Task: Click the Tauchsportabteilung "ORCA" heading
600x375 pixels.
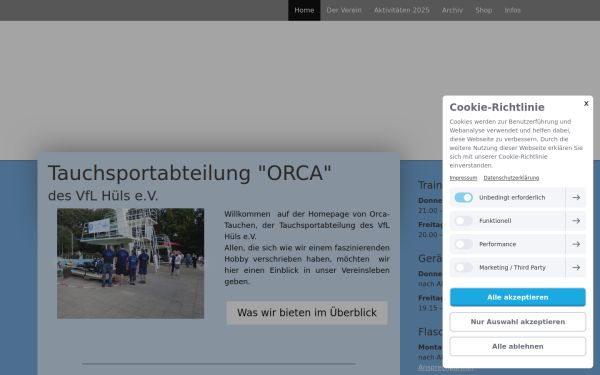Action: [x=189, y=173]
